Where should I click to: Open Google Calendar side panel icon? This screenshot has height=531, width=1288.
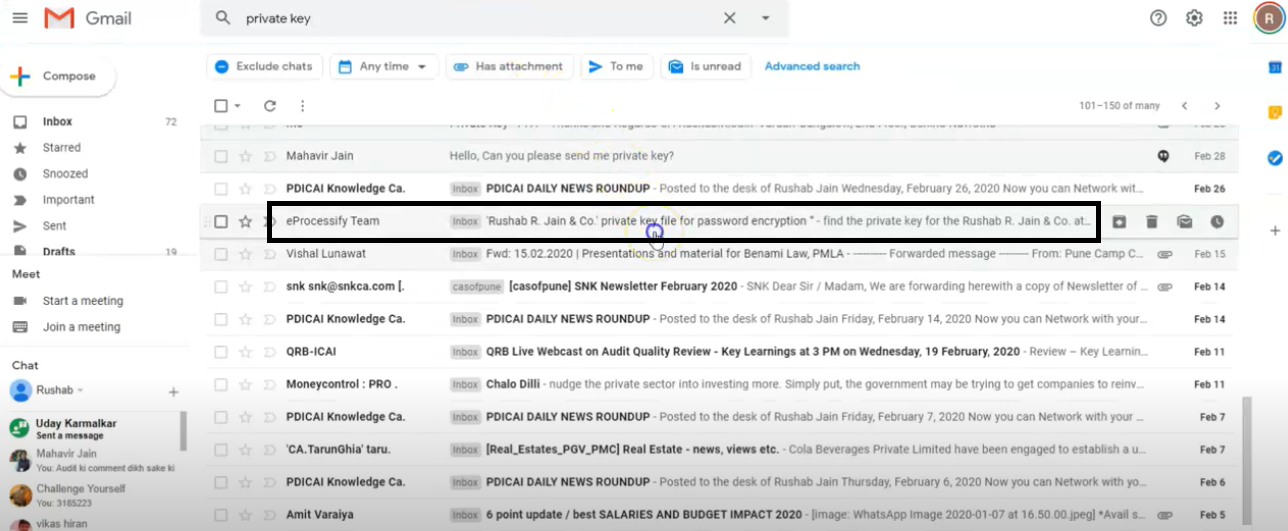pos(1275,67)
